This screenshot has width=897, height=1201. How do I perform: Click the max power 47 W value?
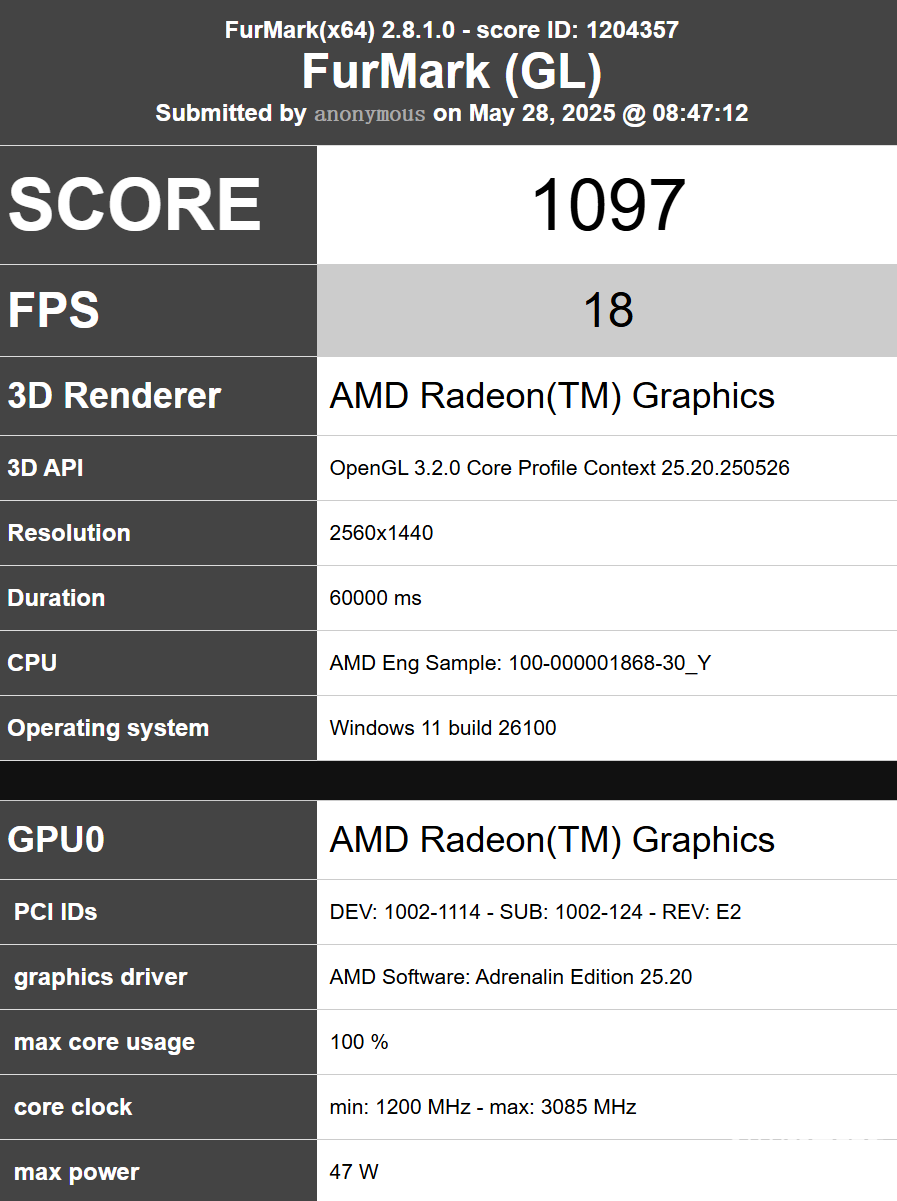[x=353, y=1172]
